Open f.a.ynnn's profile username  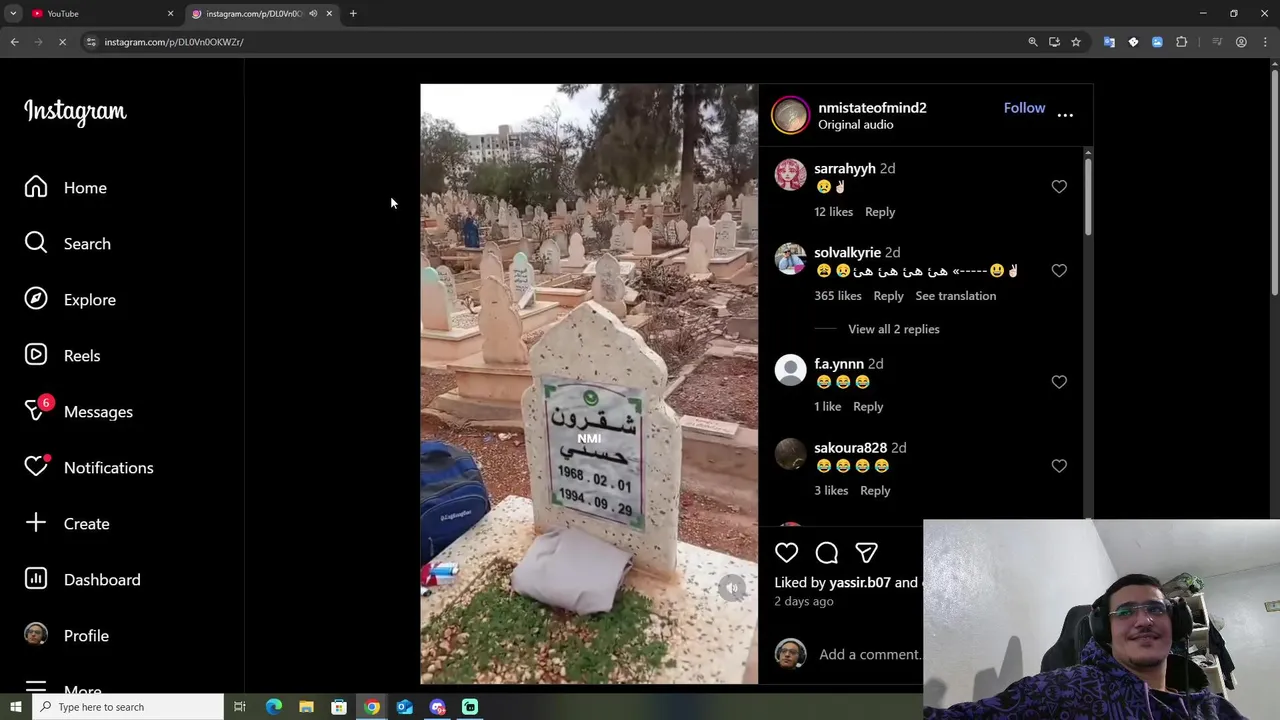(x=839, y=364)
